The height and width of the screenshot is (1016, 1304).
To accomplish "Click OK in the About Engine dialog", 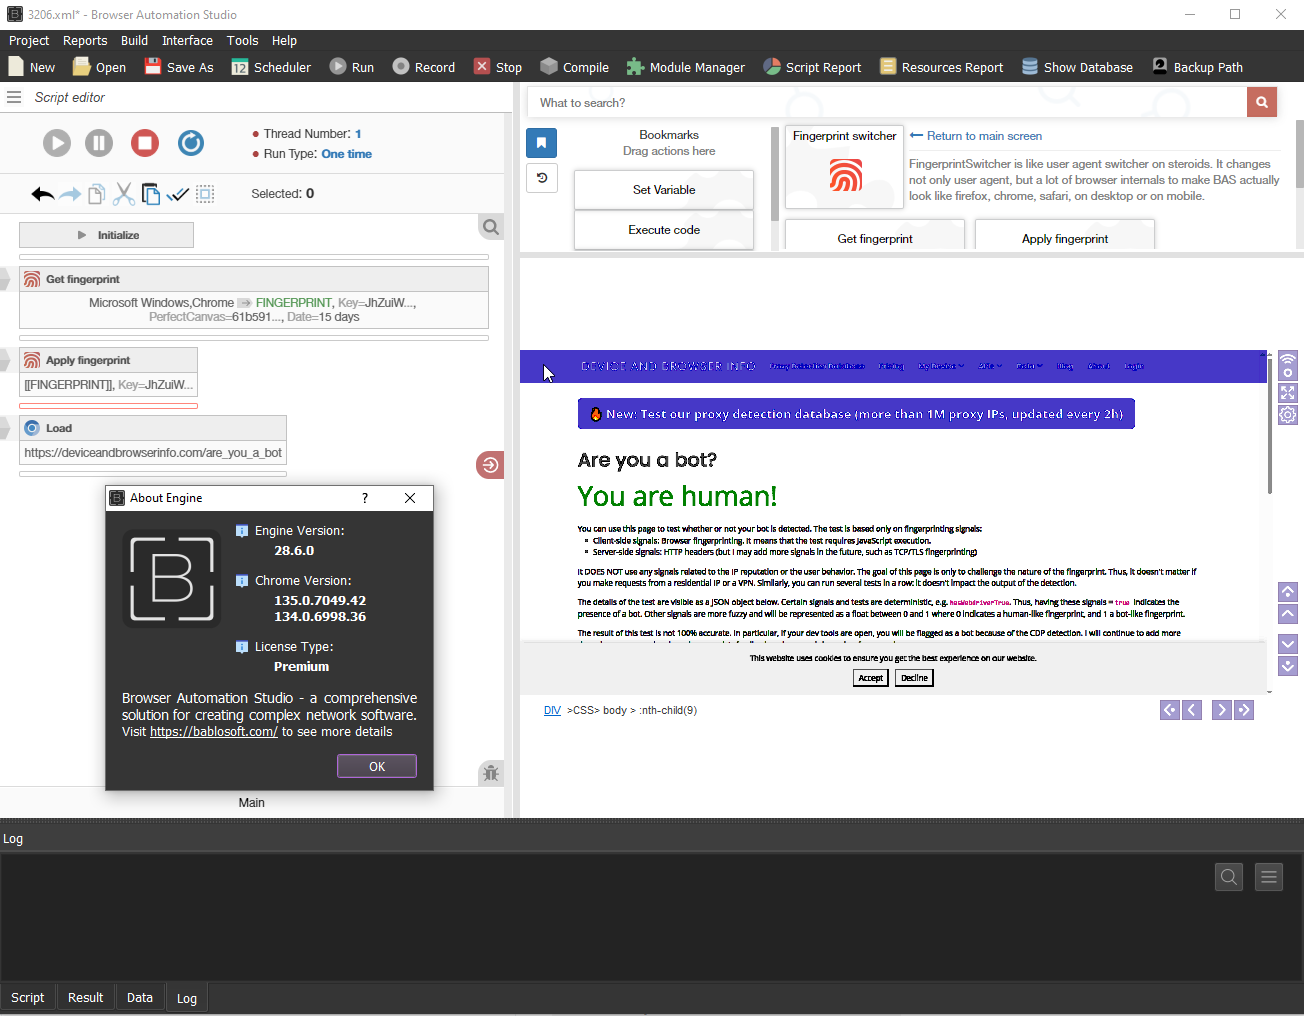I will pos(377,766).
